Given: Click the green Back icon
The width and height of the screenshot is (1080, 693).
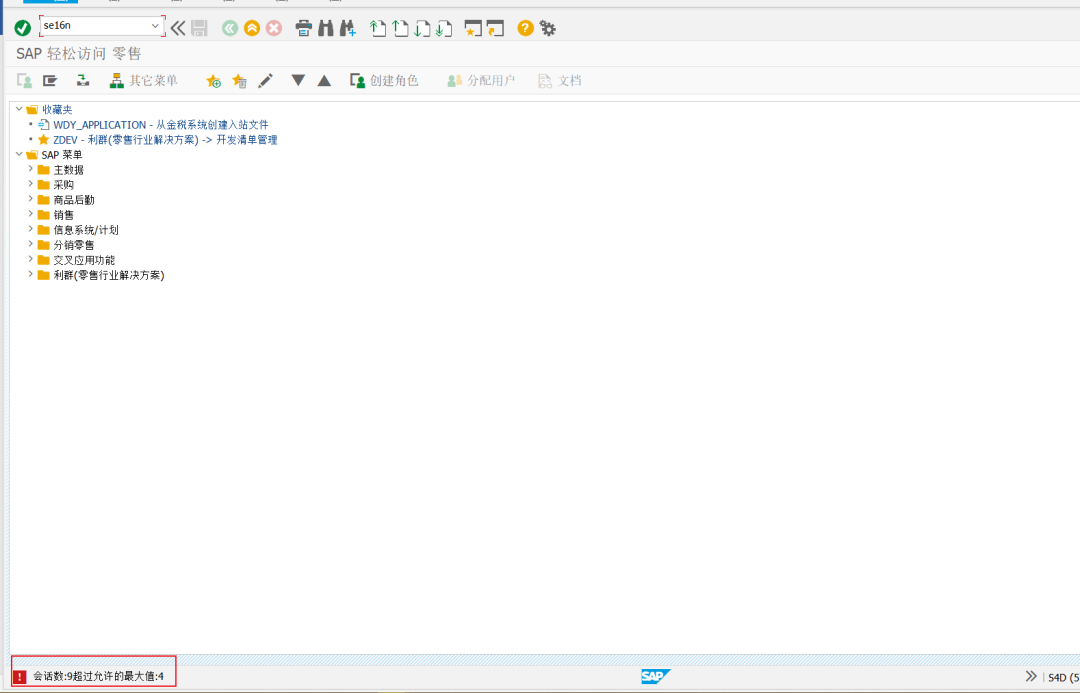Looking at the screenshot, I should coord(230,28).
